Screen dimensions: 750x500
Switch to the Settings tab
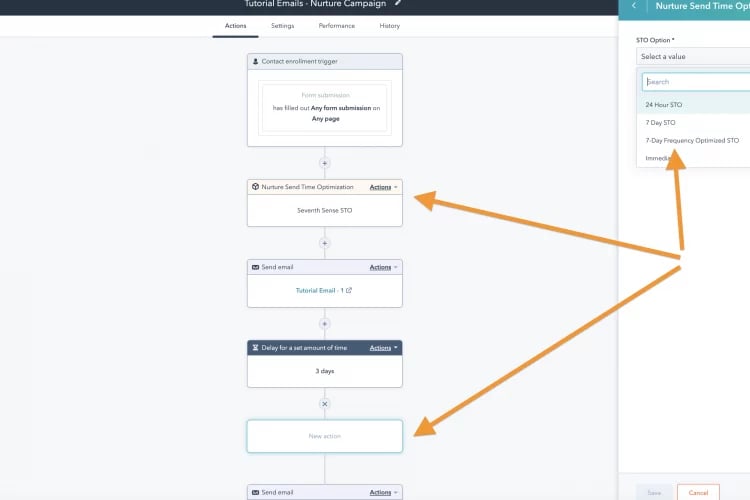(x=282, y=26)
